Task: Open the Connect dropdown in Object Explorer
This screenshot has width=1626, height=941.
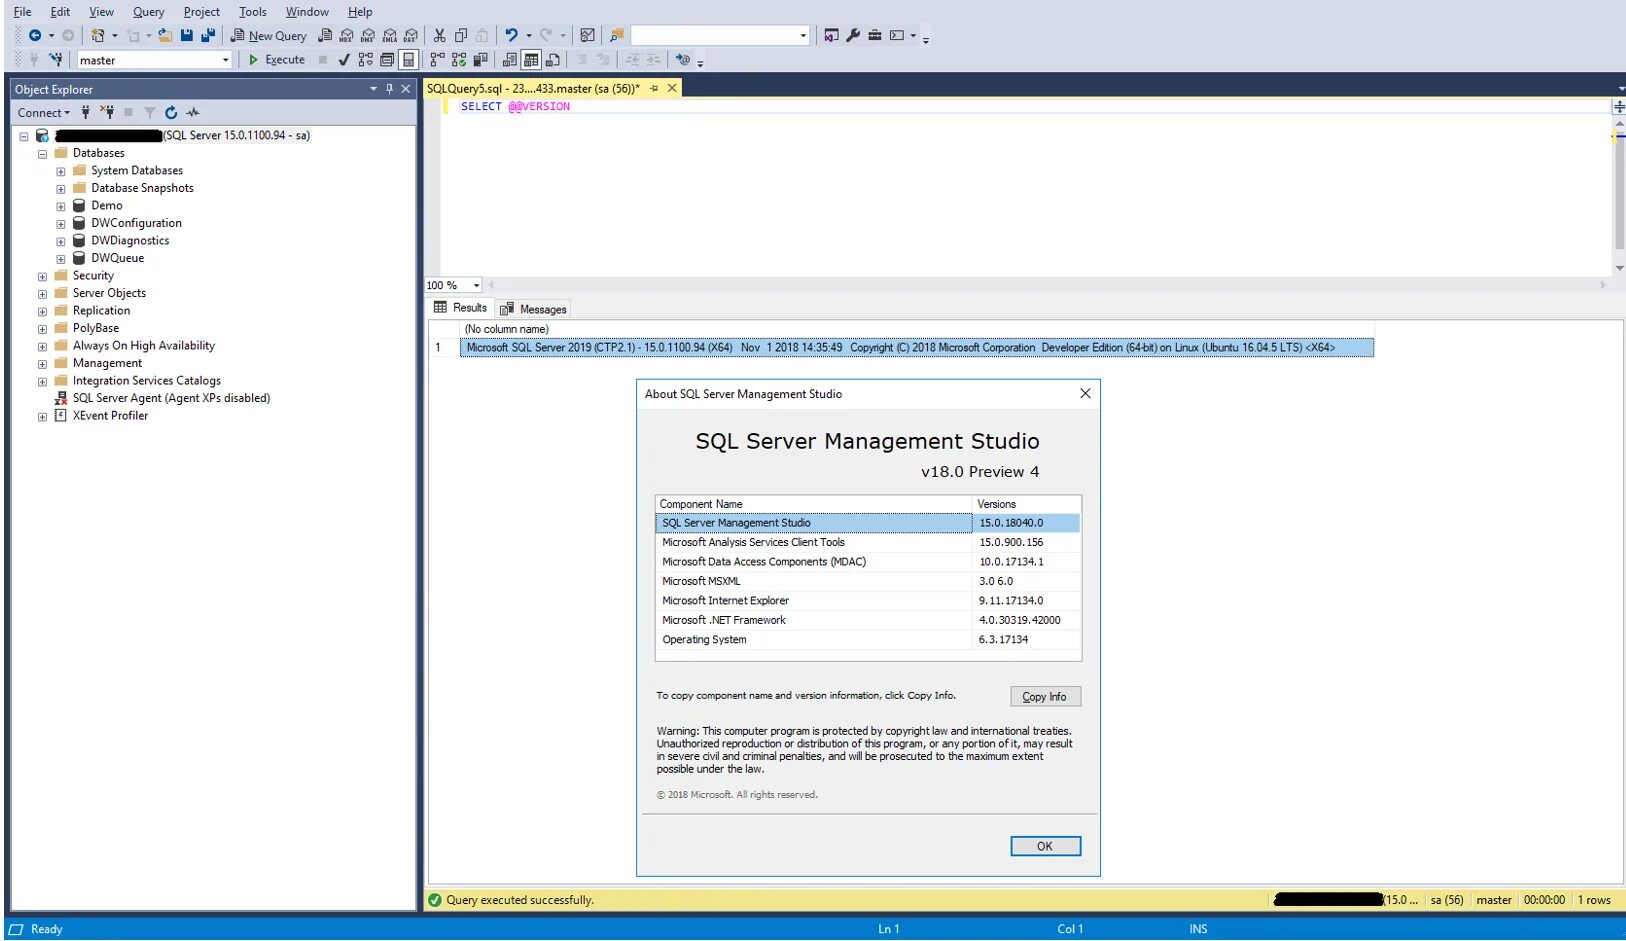Action: pos(44,112)
